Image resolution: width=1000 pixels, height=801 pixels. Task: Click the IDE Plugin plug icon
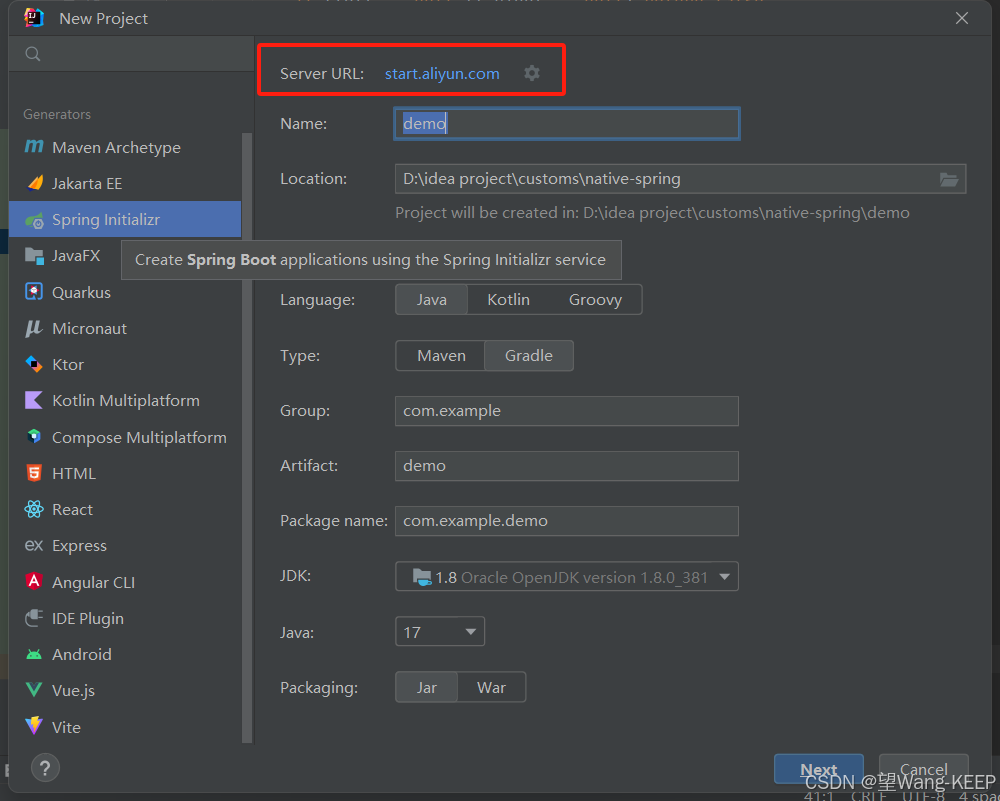[x=34, y=618]
